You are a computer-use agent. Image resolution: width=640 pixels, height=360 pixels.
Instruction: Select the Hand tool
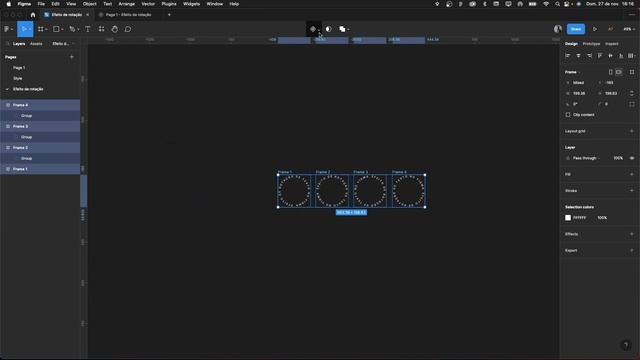coord(115,29)
